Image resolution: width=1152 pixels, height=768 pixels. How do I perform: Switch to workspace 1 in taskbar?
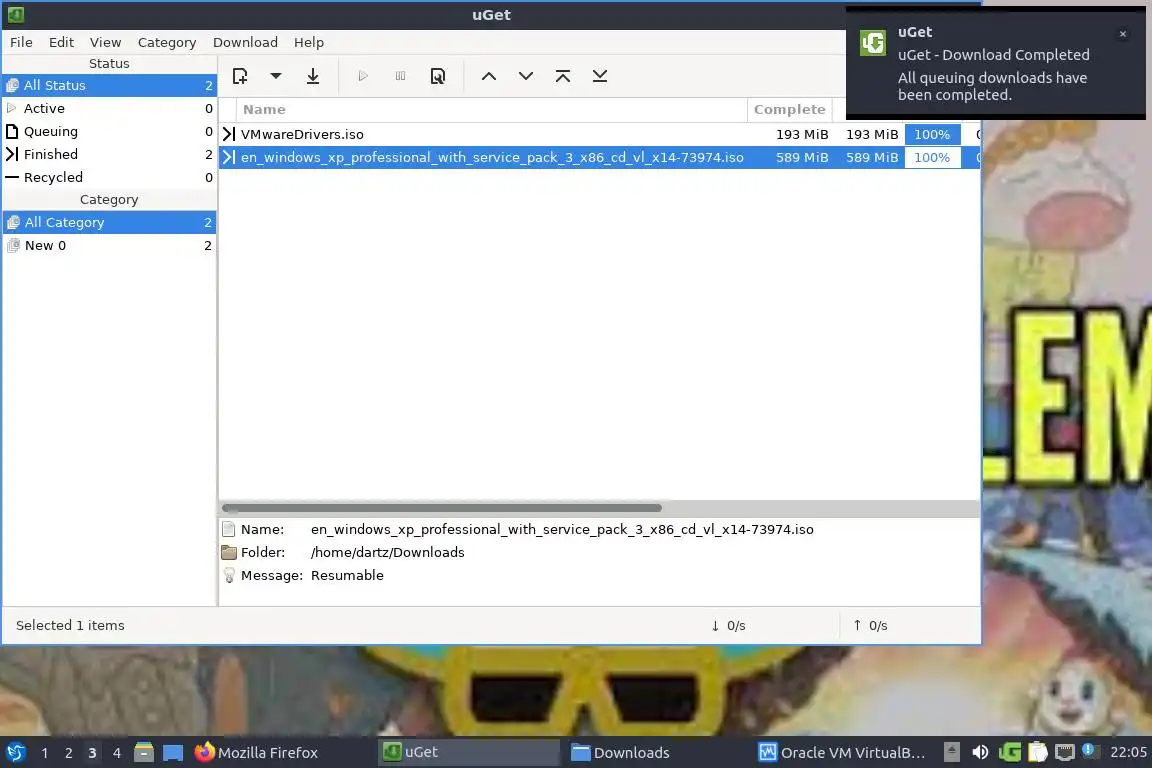coord(45,753)
